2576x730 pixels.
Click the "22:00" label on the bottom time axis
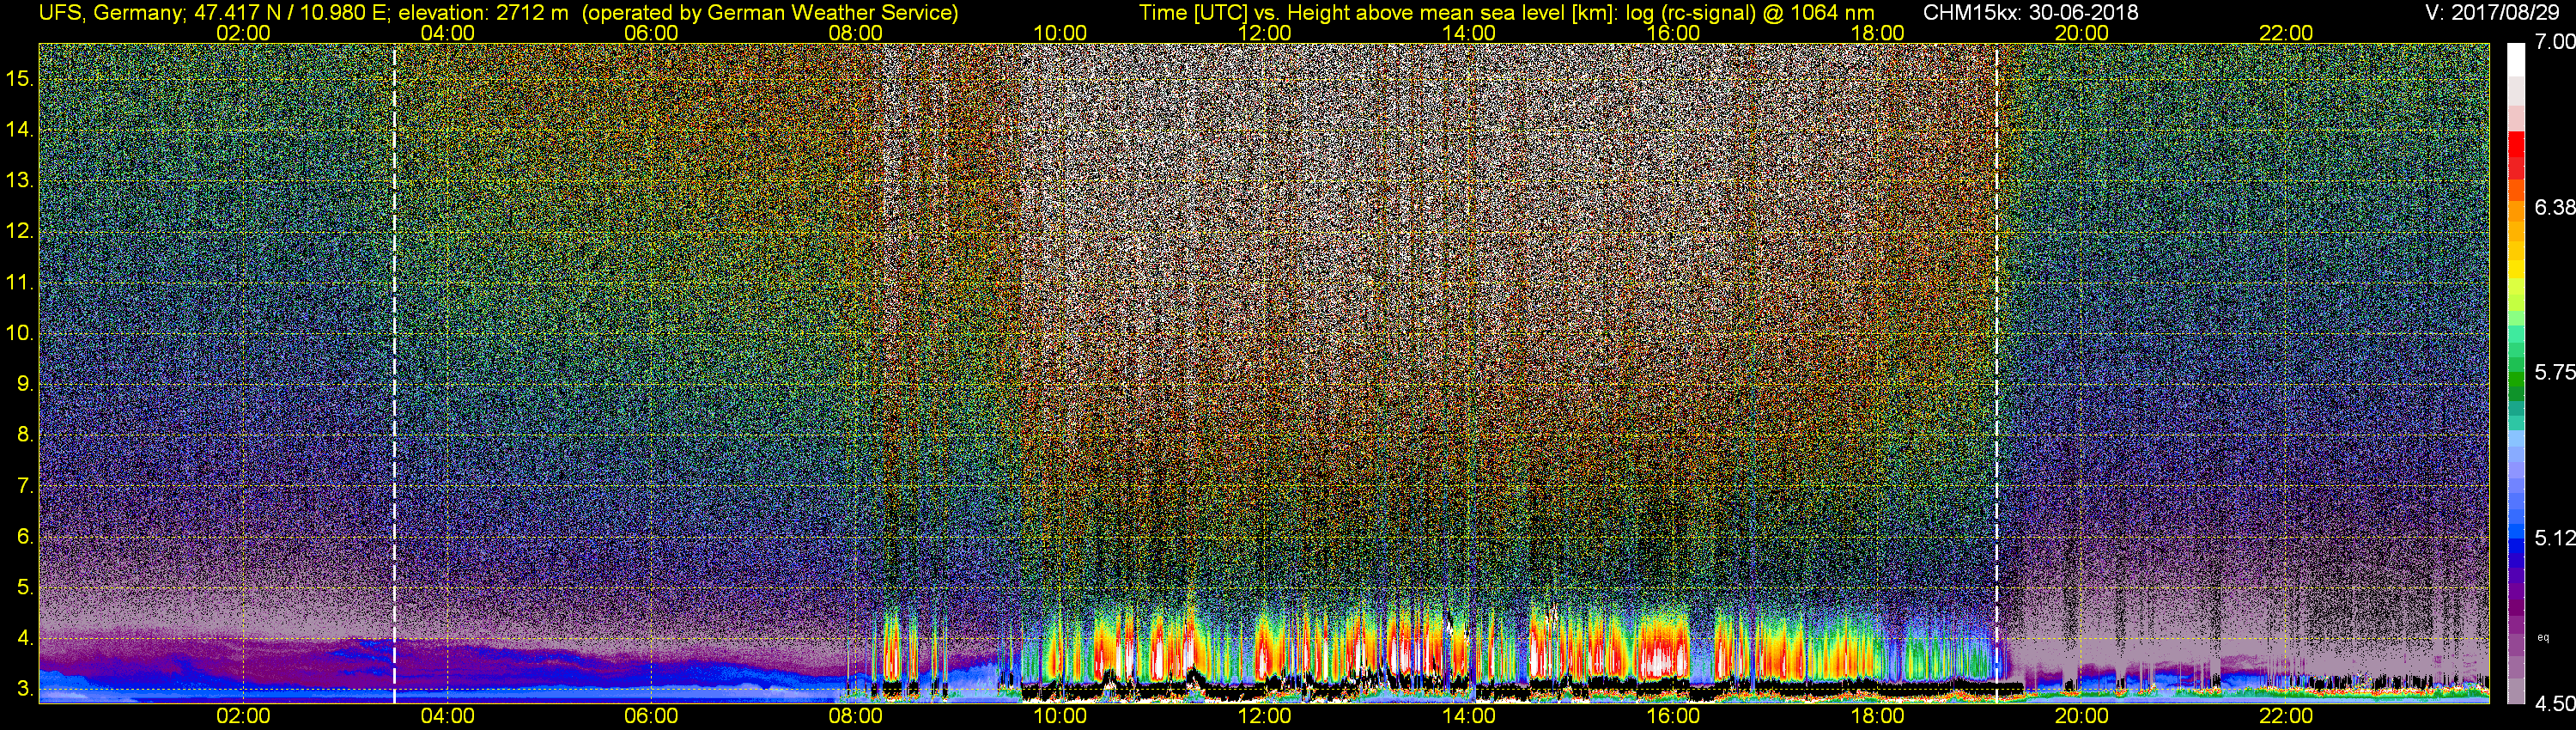tap(2286, 716)
